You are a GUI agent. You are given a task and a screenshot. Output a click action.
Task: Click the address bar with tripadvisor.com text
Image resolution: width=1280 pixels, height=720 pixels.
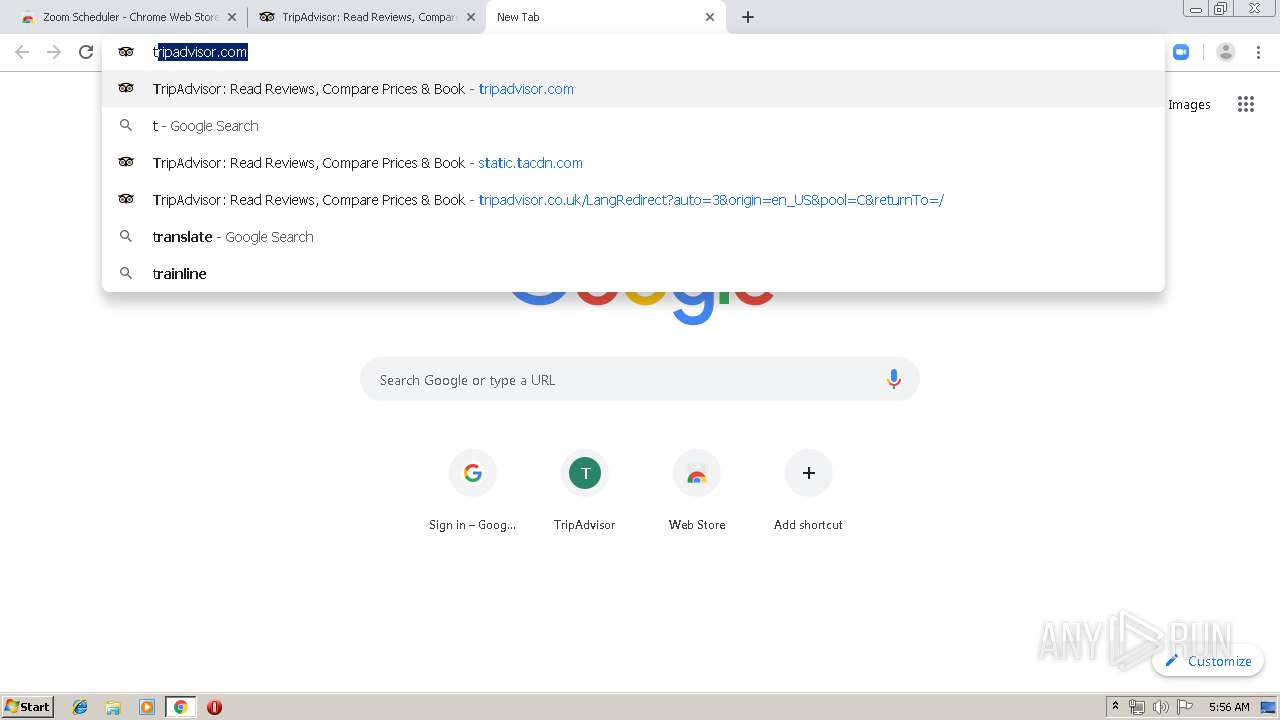[x=634, y=52]
